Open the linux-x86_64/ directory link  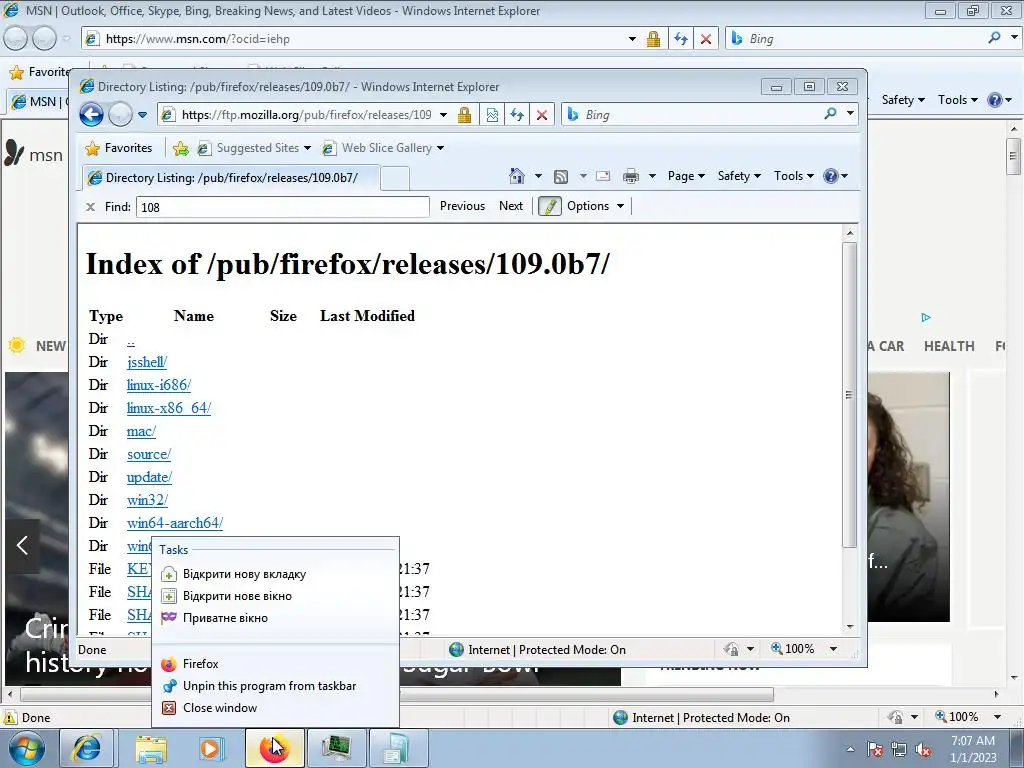(168, 408)
